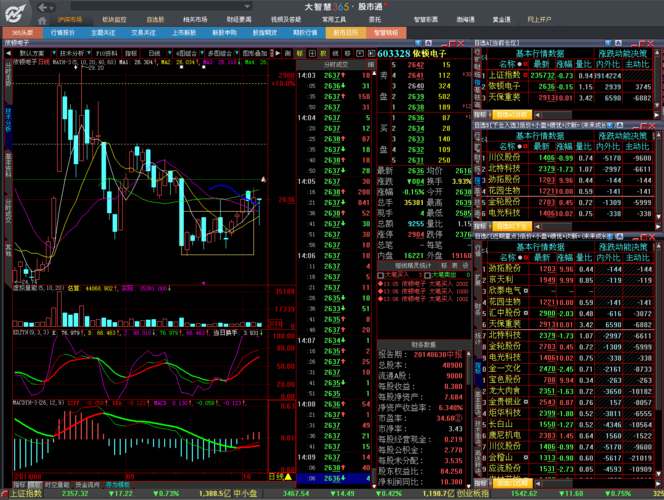
Task: Open the stock search dropdown arrow in top bar
Action: 247,6
